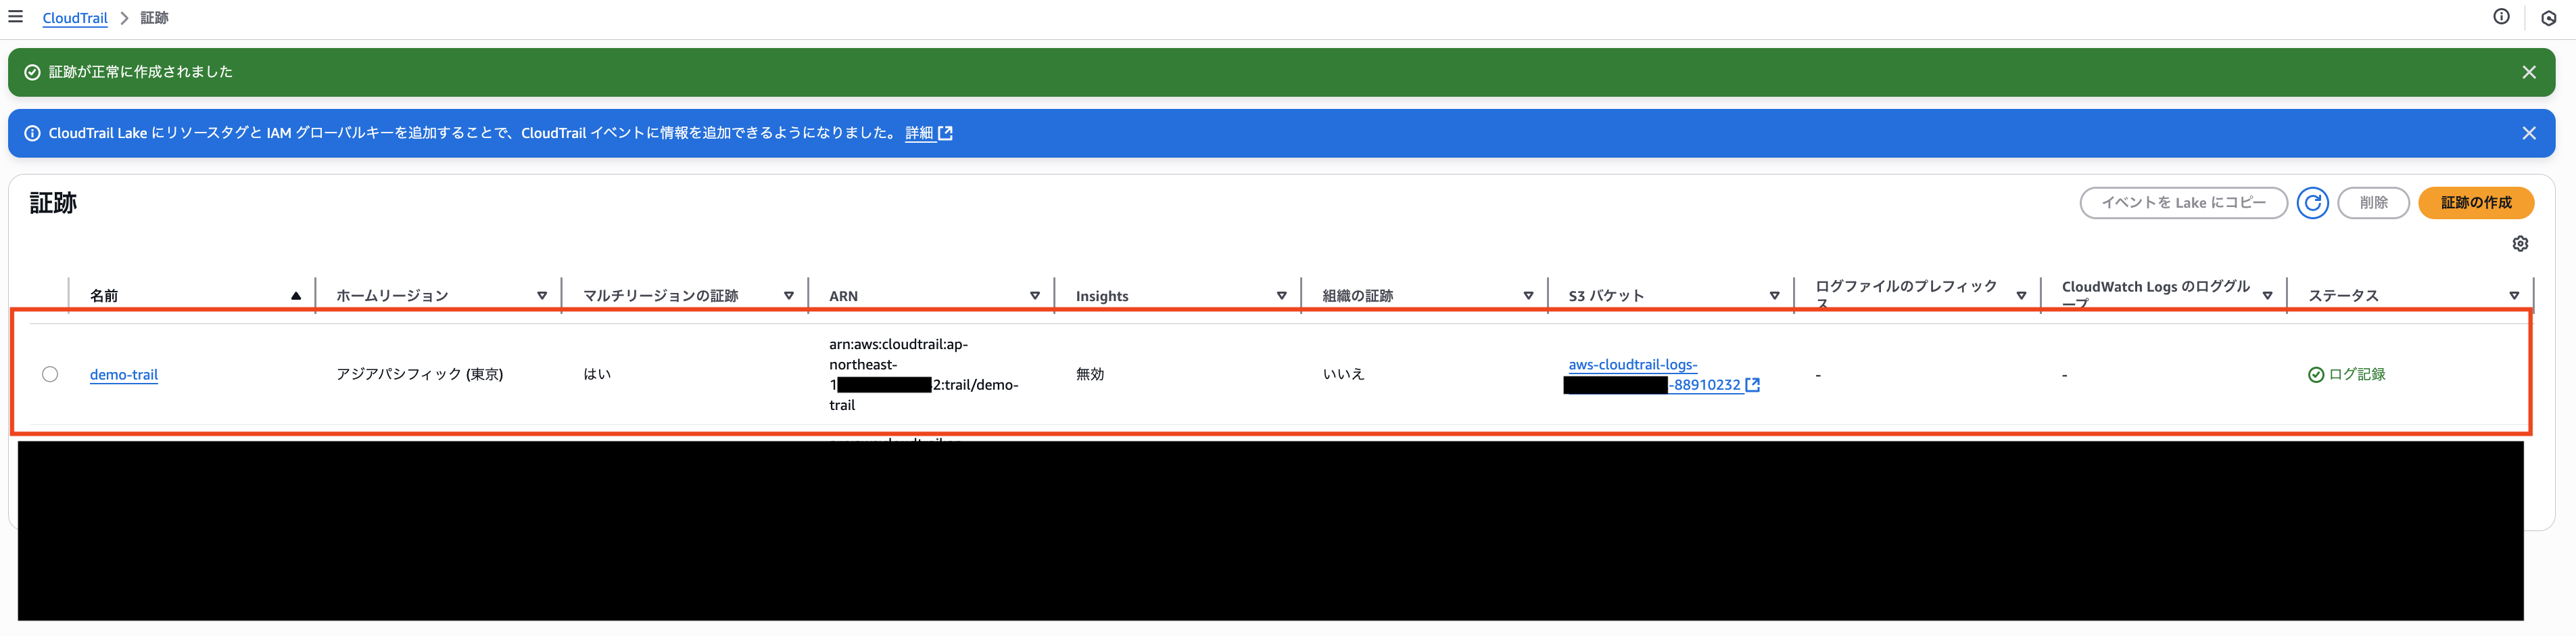This screenshot has width=2576, height=636.
Task: Click the demo-trail ARN text
Action: (x=924, y=375)
